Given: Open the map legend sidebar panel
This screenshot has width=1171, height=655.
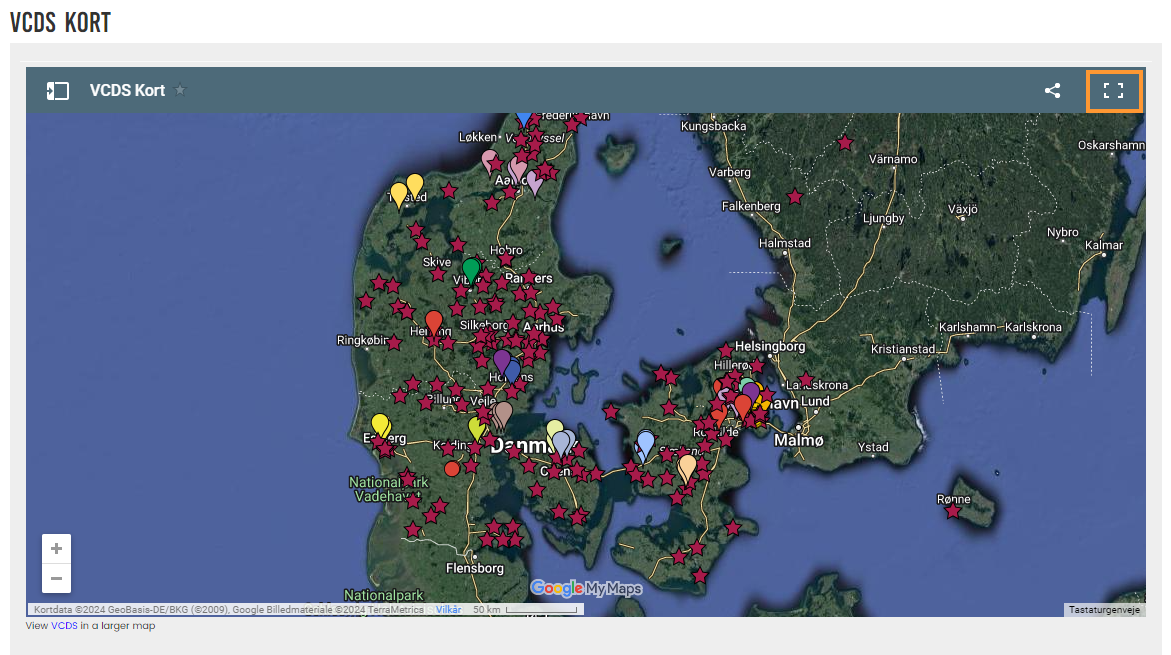Looking at the screenshot, I should (x=58, y=91).
